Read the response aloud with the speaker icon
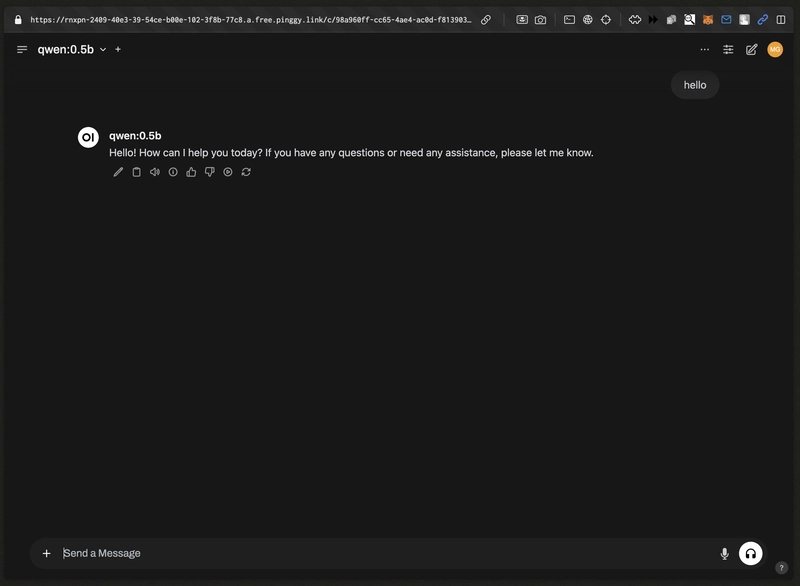Viewport: 800px width, 586px height. point(155,172)
